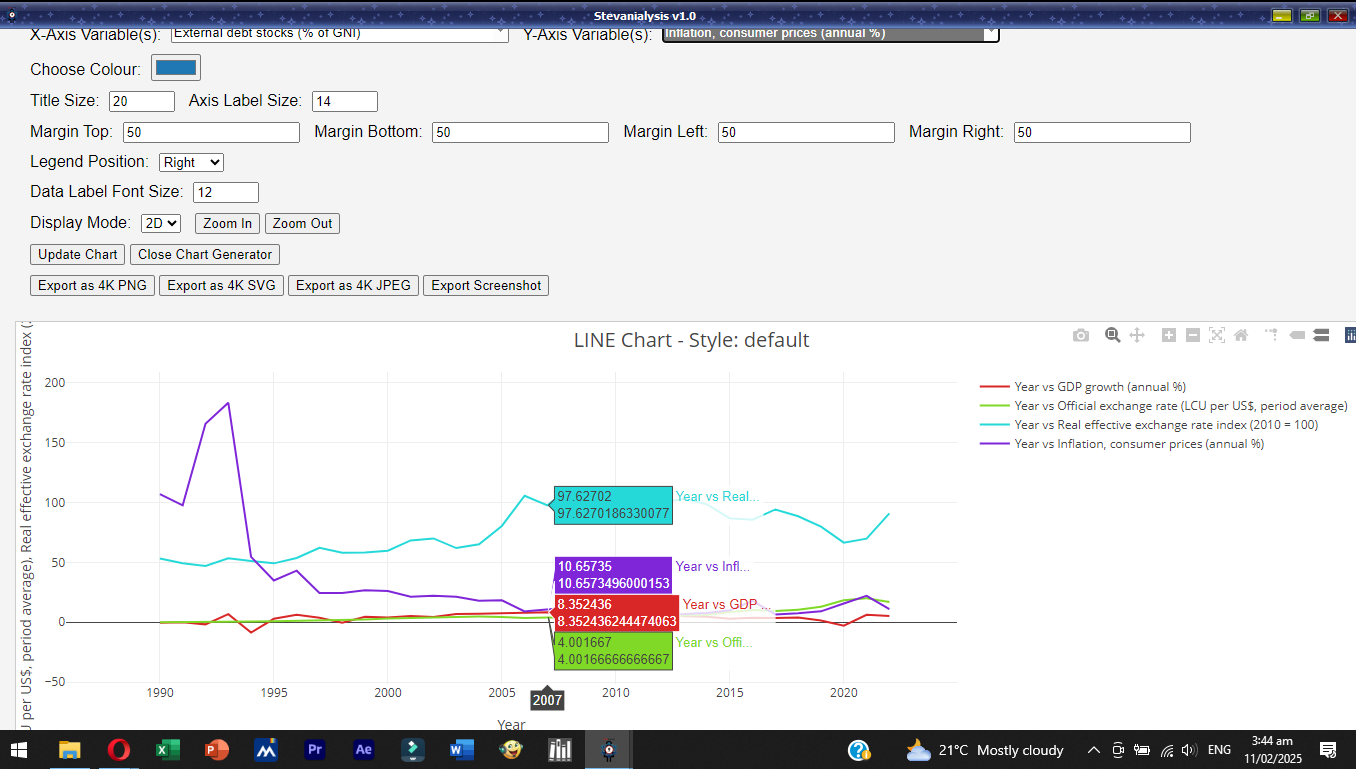Click Close Chart Generator button
Viewport: 1356px width, 769px height.
click(x=205, y=254)
